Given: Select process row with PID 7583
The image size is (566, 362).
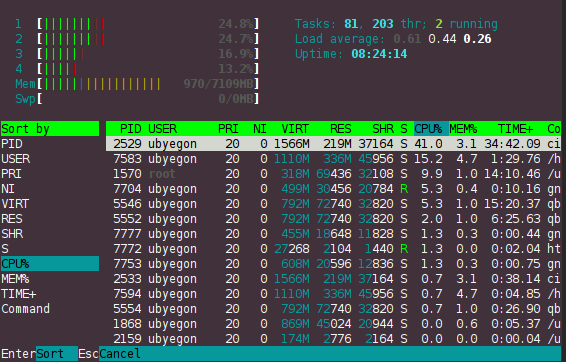Looking at the screenshot, I should [x=333, y=159].
